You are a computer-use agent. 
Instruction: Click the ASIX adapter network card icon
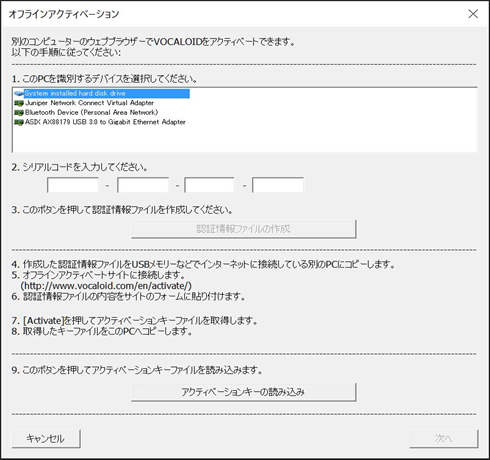[19, 122]
